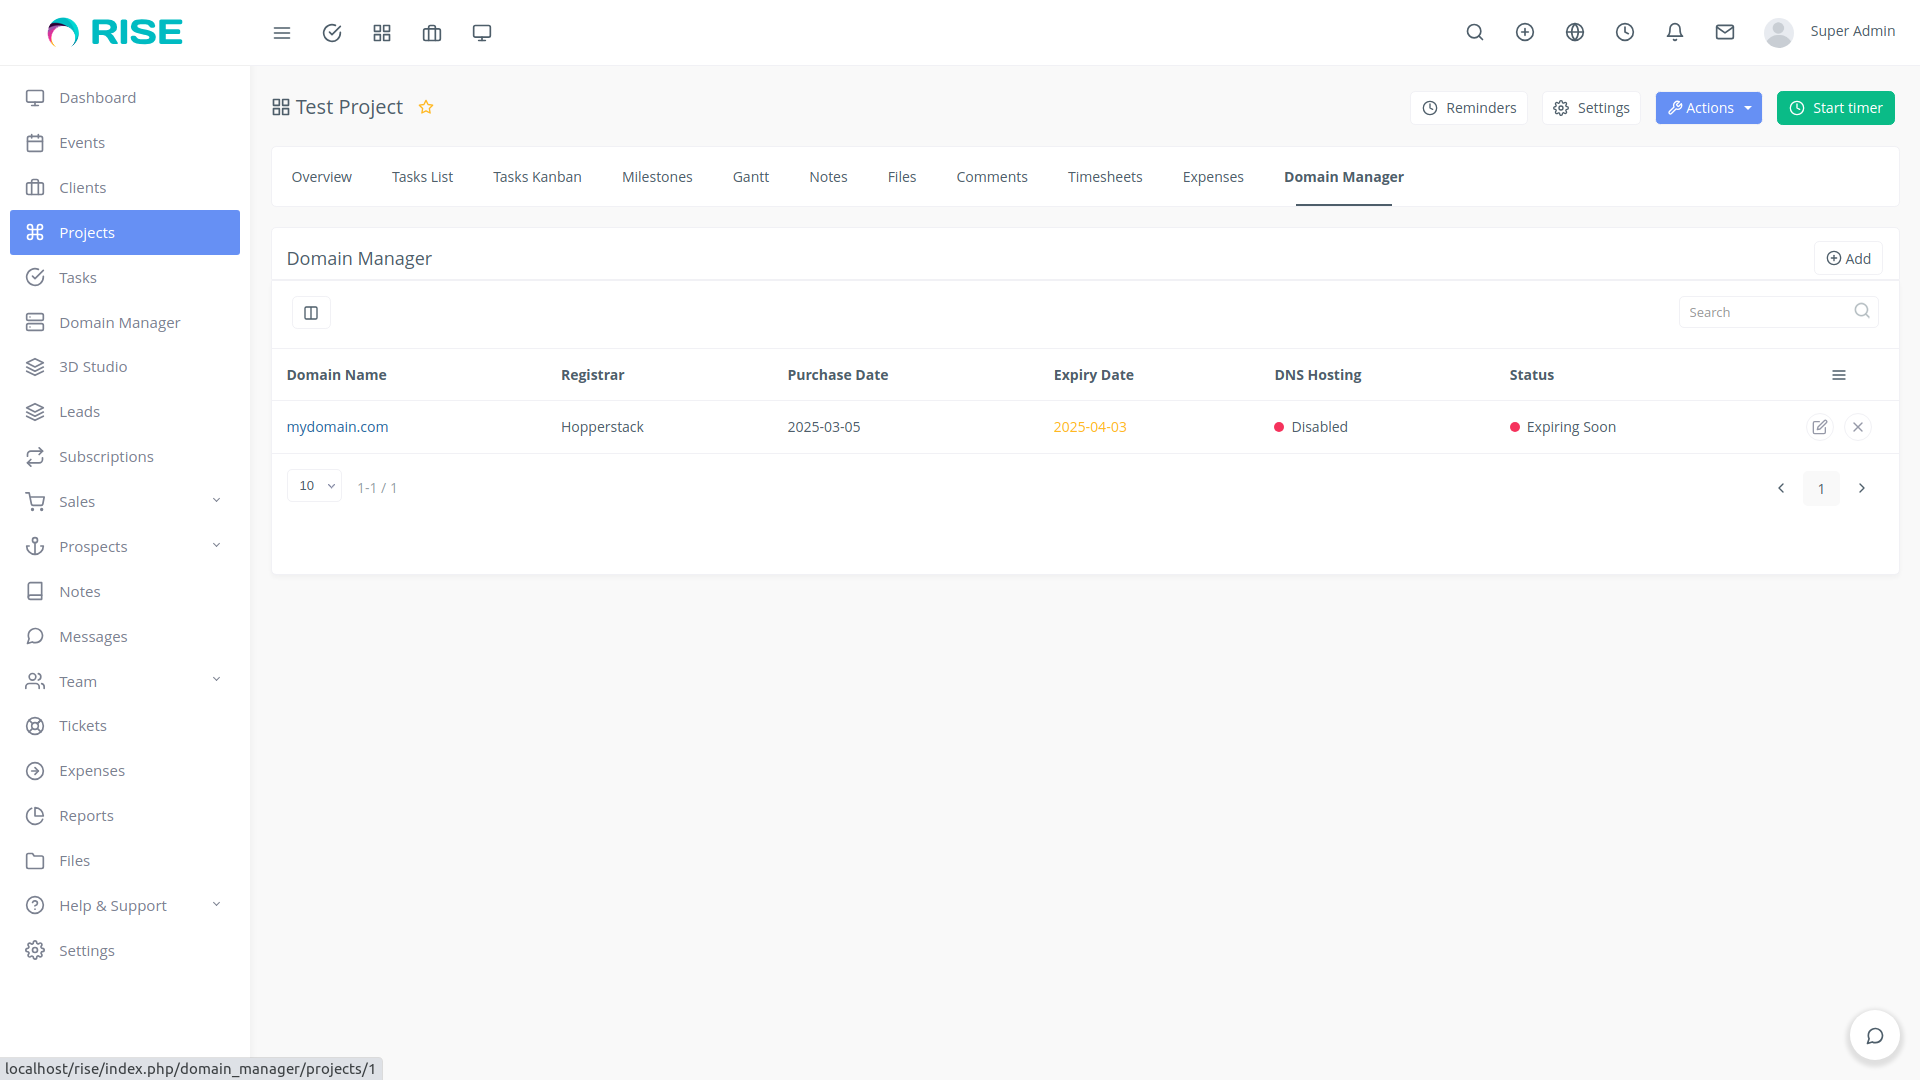Open notifications via the bell icon

[1675, 32]
